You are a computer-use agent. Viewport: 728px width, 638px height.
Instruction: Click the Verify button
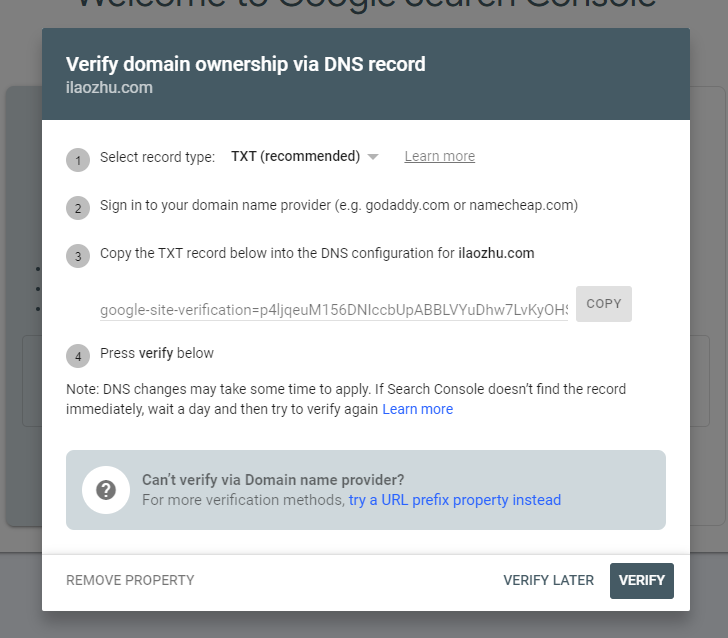[642, 580]
